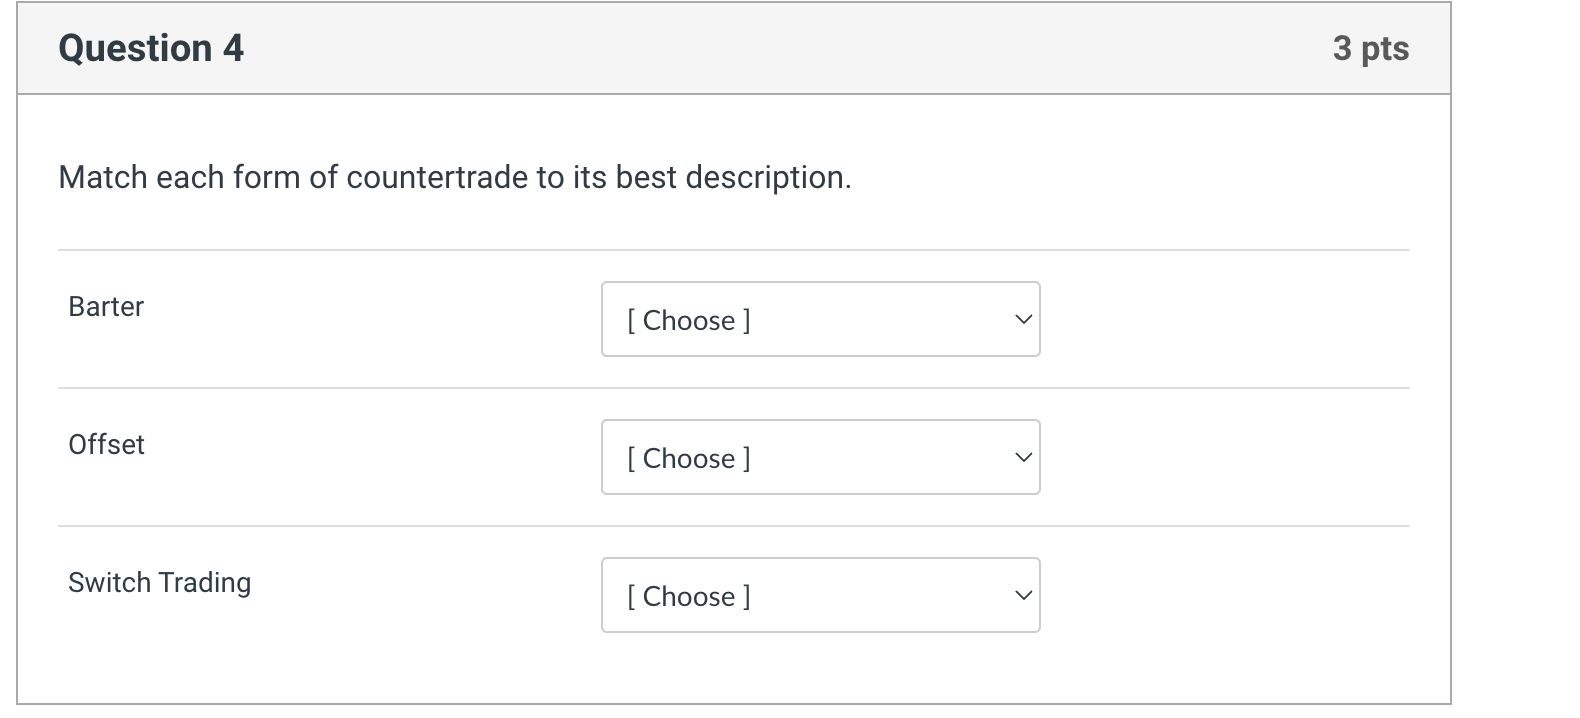The image size is (1580, 718).
Task: Click the chevron arrow in Barter's dropdown
Action: [x=1022, y=320]
